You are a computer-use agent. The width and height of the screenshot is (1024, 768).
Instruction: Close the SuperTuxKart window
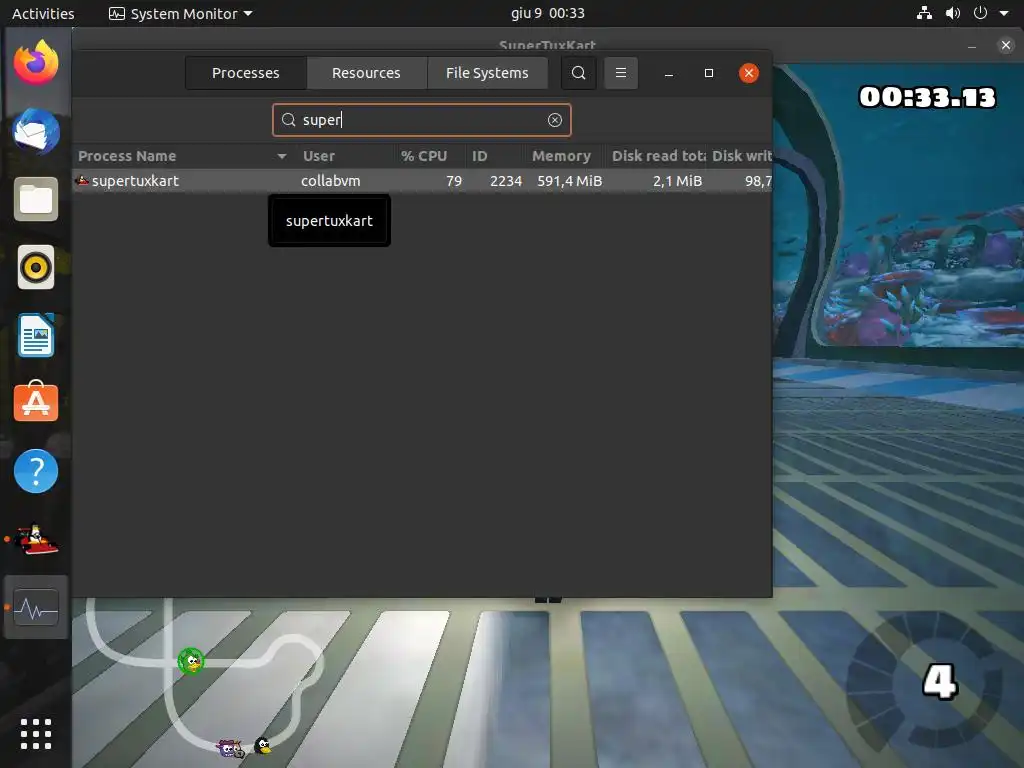[x=1006, y=45]
